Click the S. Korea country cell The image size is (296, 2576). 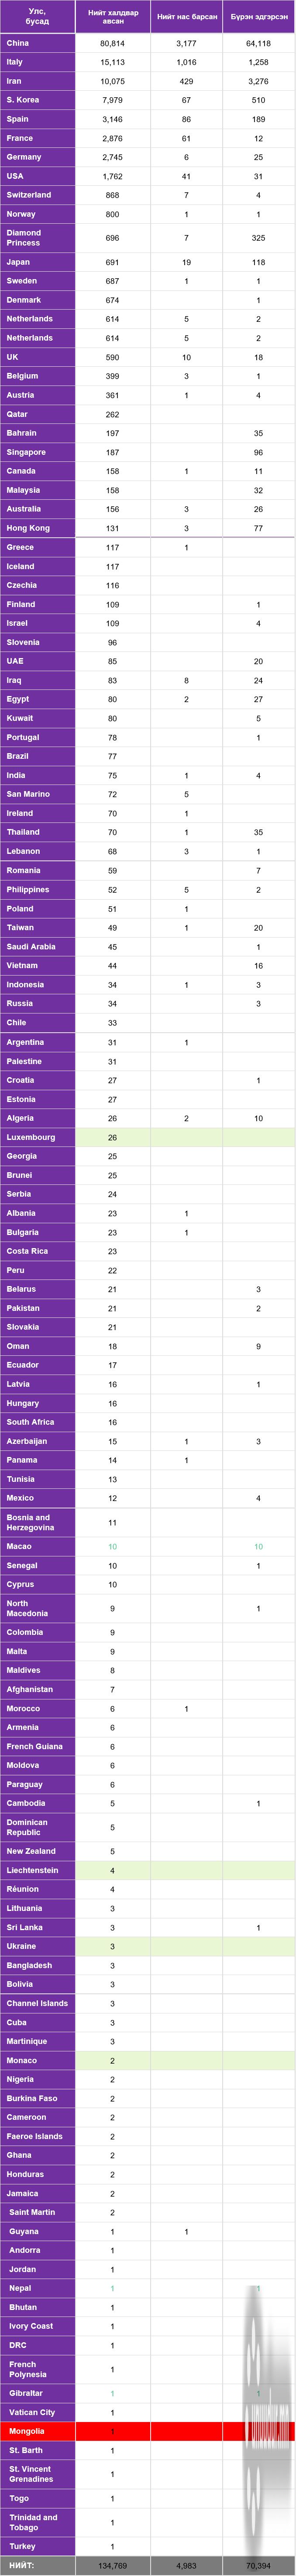click(x=37, y=100)
